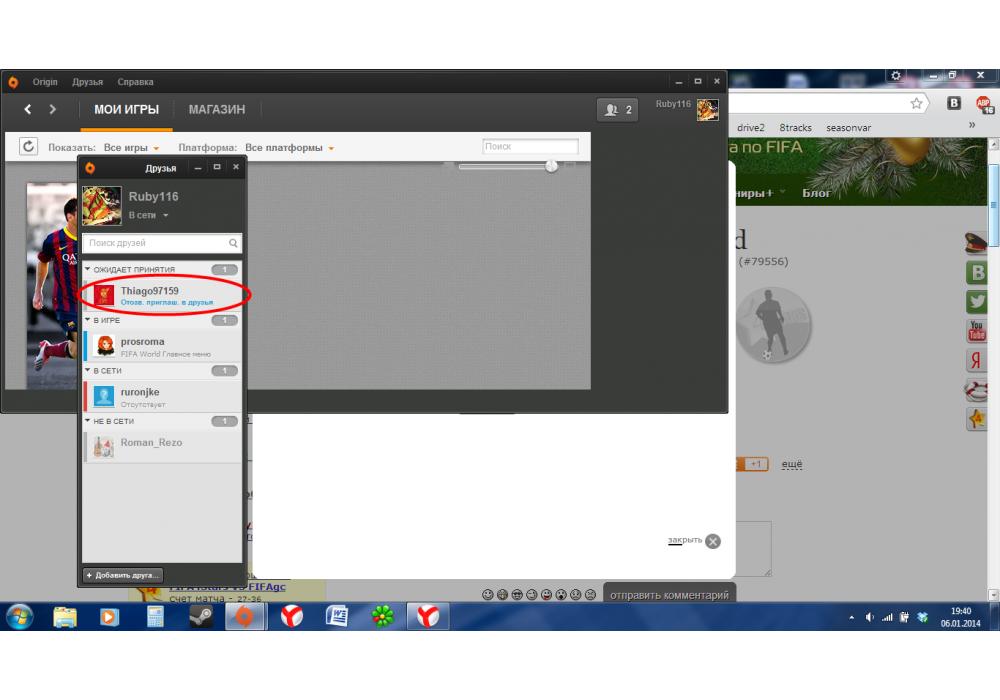Click the refresh icon in Origin's game library
Viewport: 1000px width, 700px height.
click(29, 147)
